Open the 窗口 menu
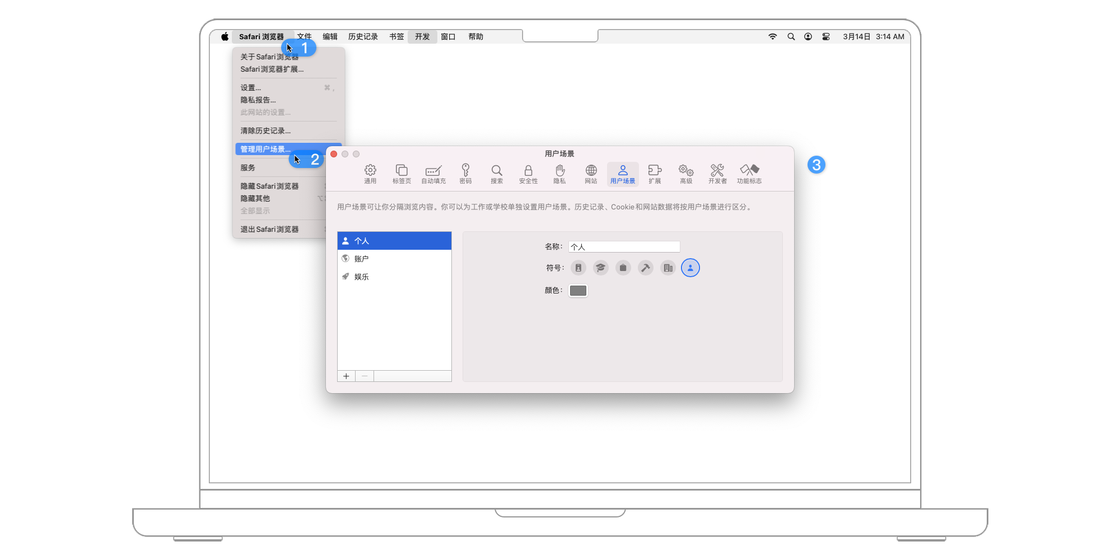The image size is (1120, 560). click(x=448, y=36)
